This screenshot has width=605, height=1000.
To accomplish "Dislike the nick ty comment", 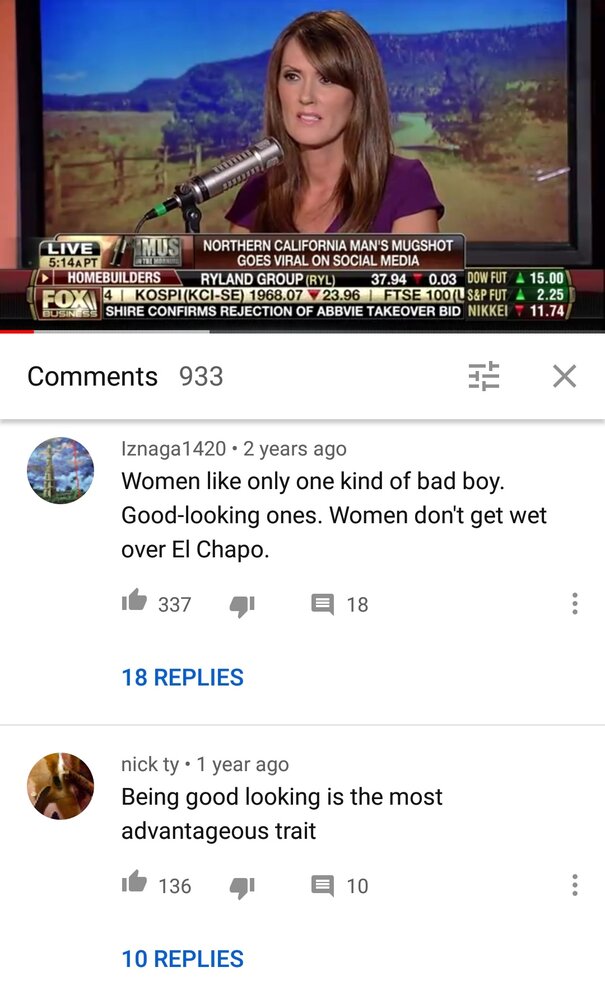I will pyautogui.click(x=242, y=886).
